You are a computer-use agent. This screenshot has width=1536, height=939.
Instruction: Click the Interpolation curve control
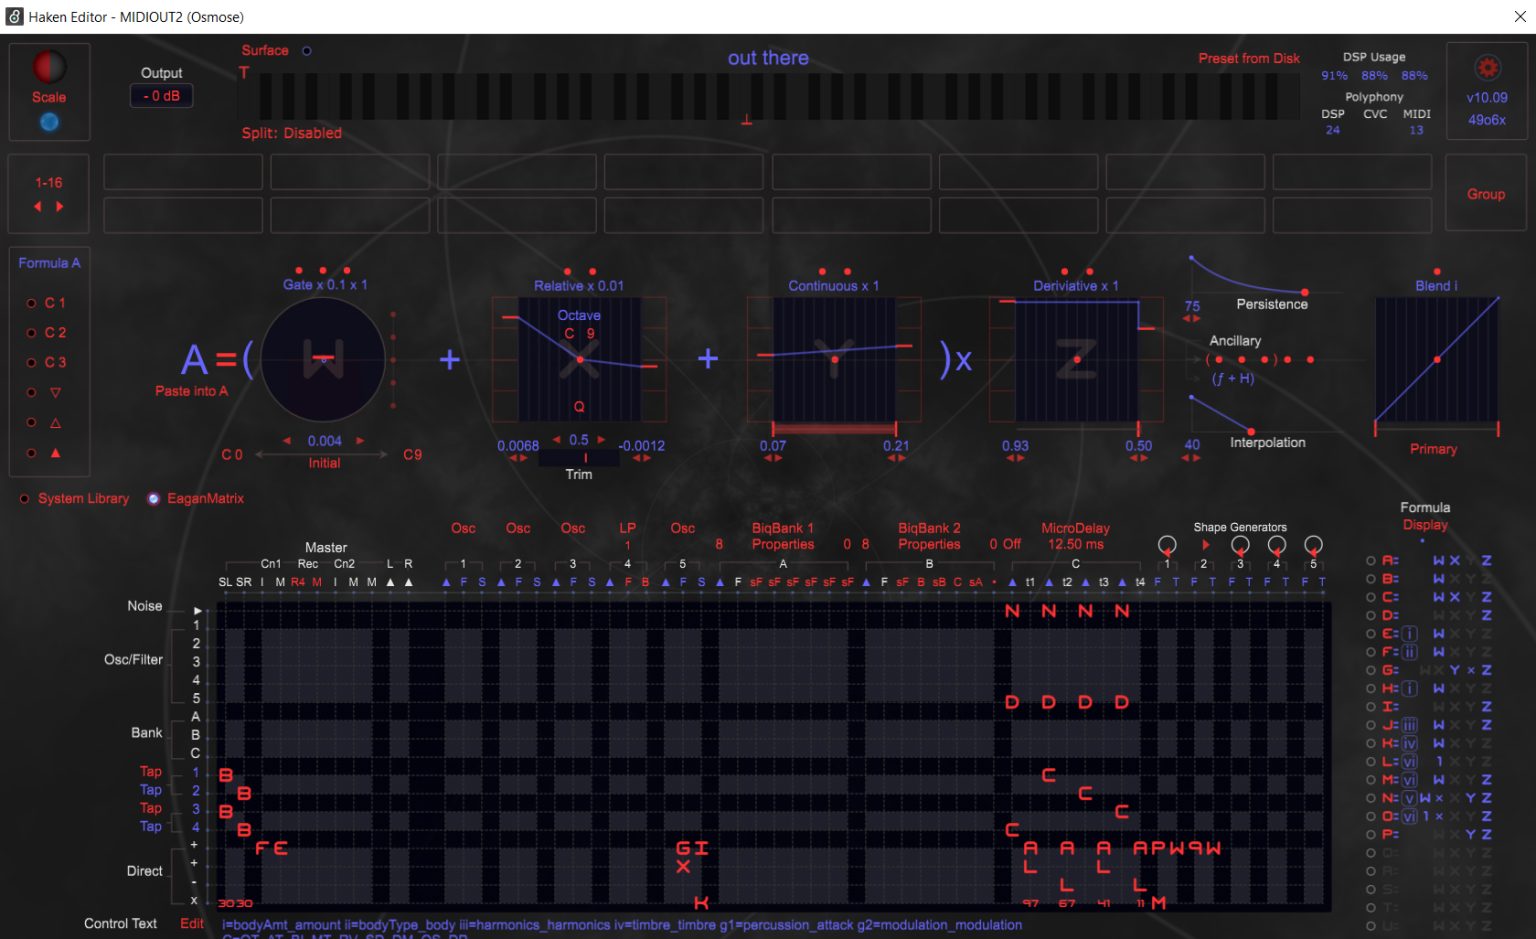pos(1222,415)
